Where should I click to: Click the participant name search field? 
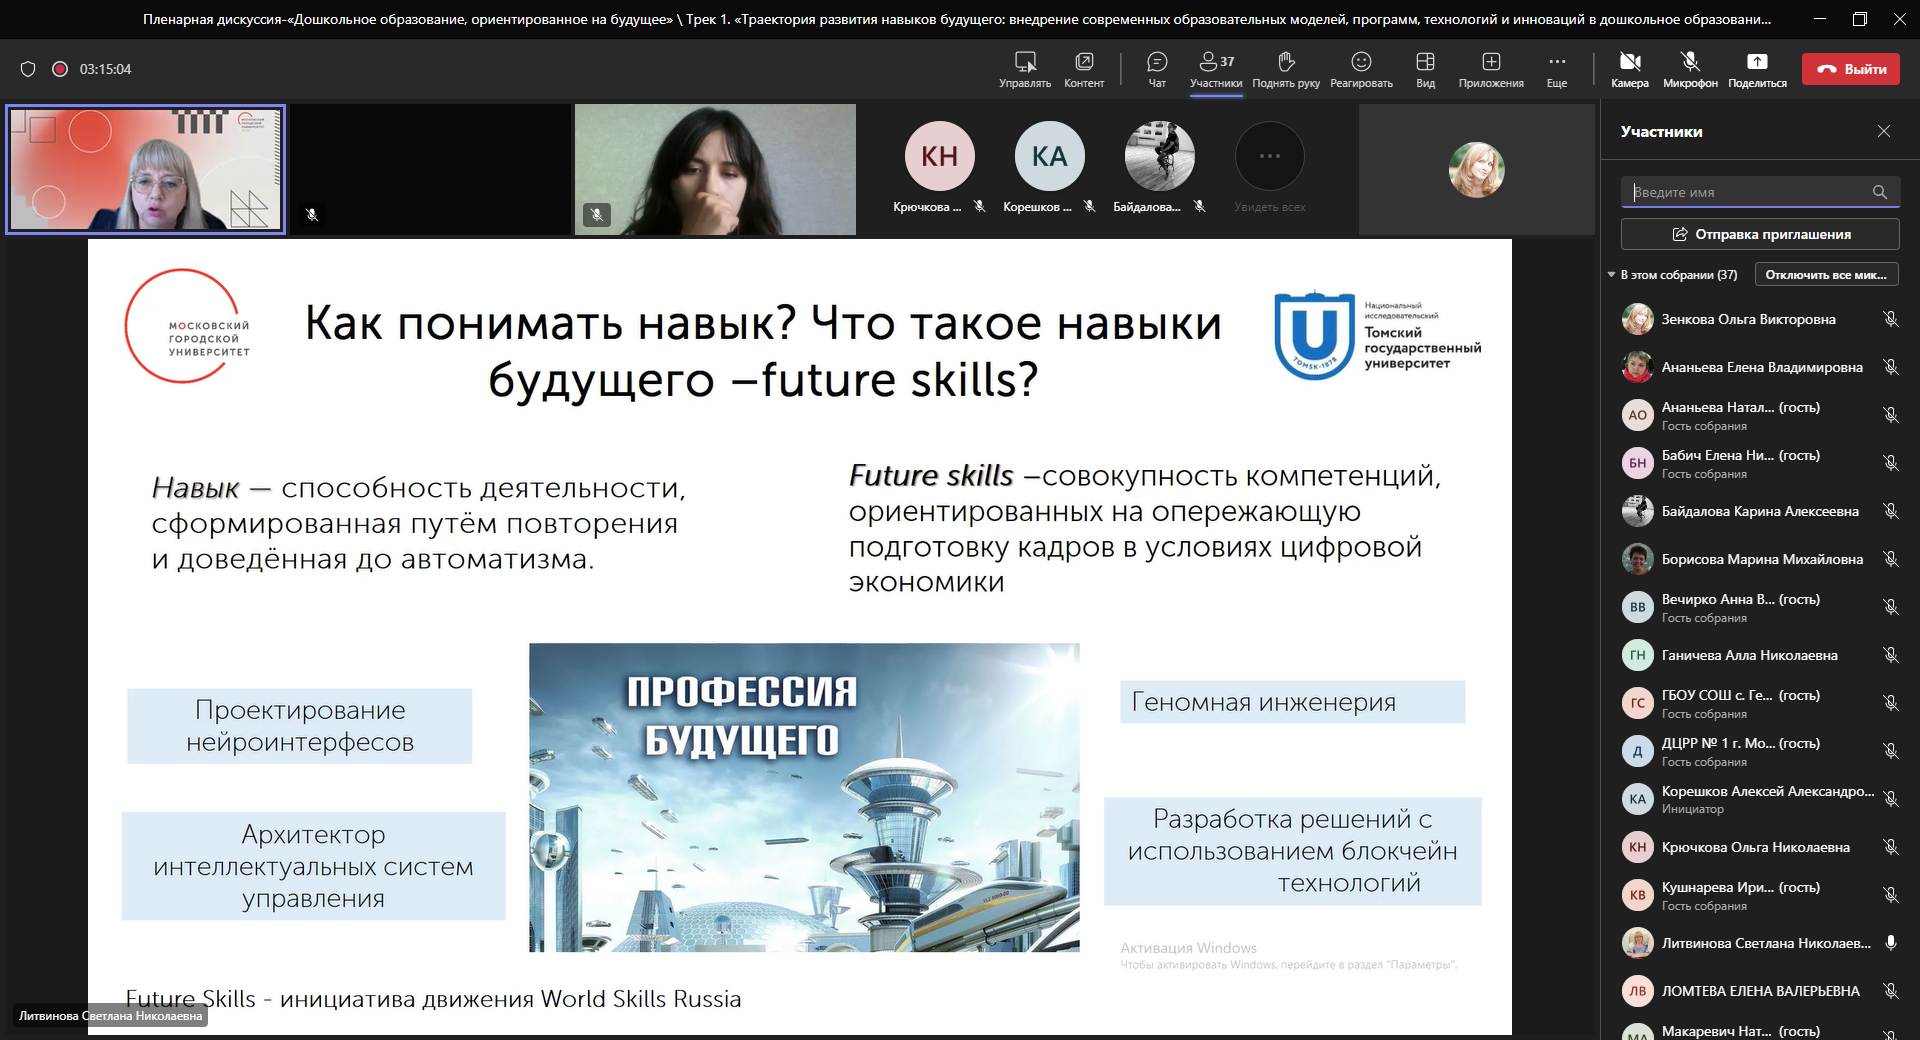tap(1747, 192)
